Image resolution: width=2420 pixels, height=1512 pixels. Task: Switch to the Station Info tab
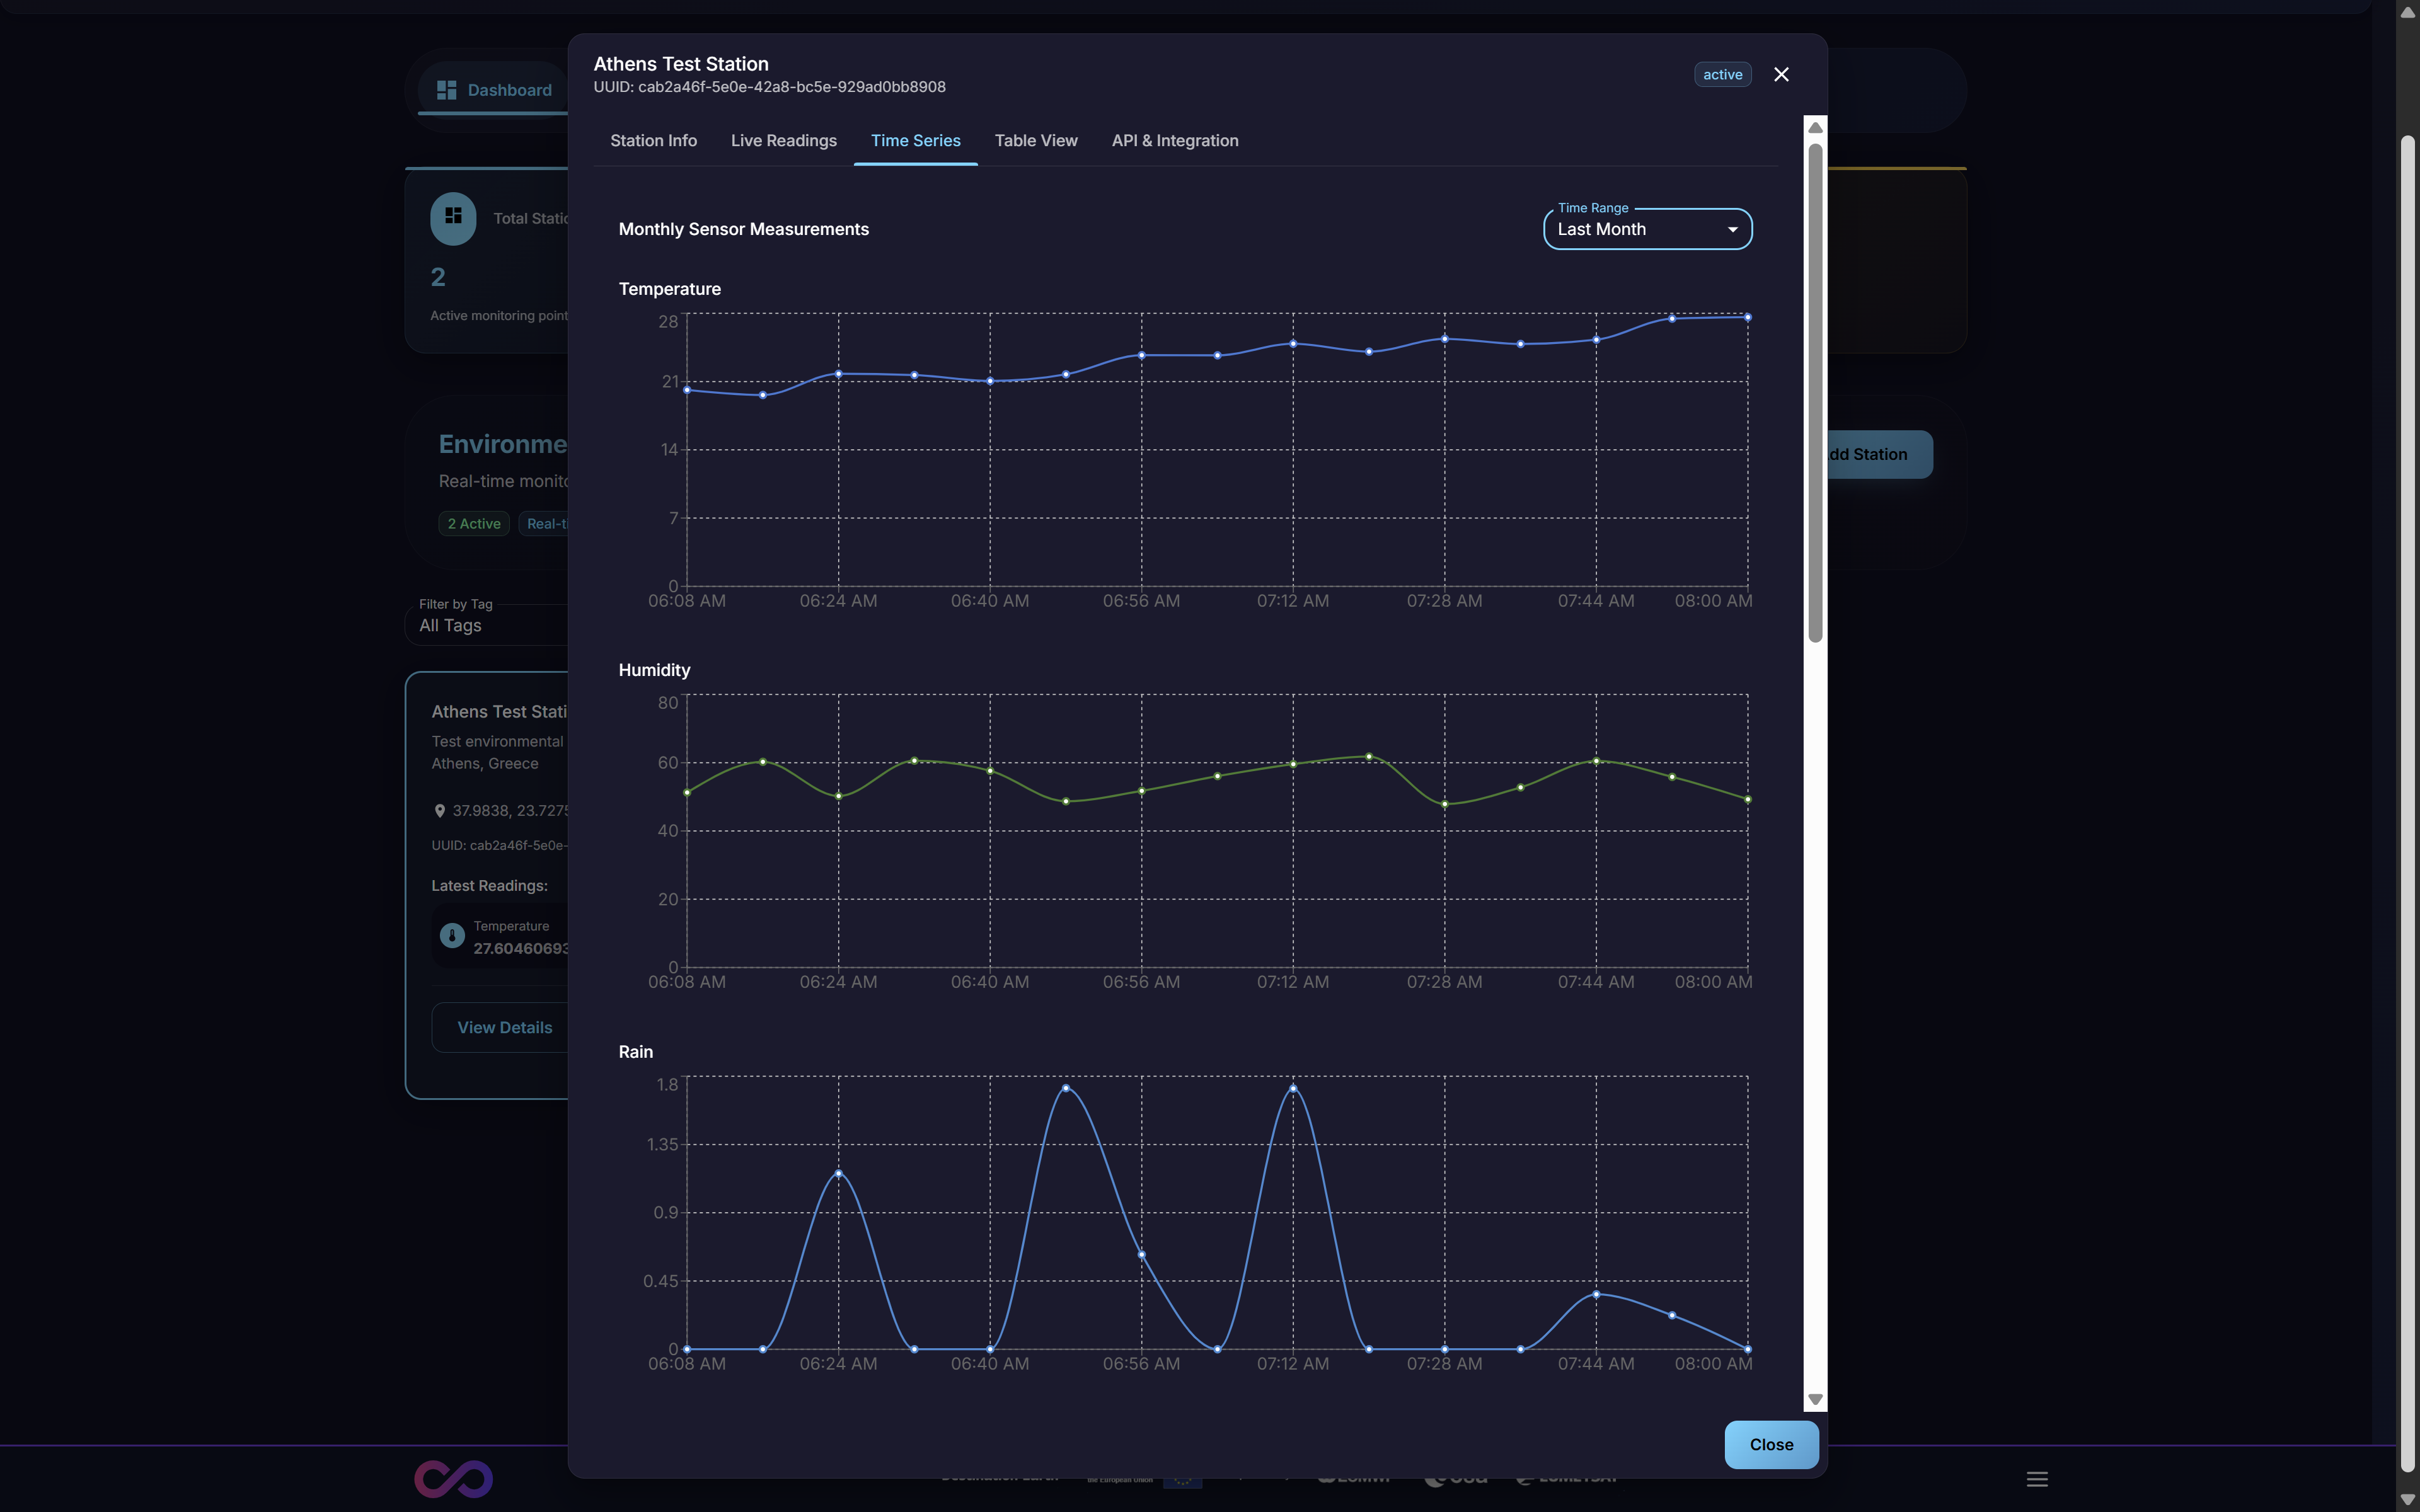coord(653,141)
